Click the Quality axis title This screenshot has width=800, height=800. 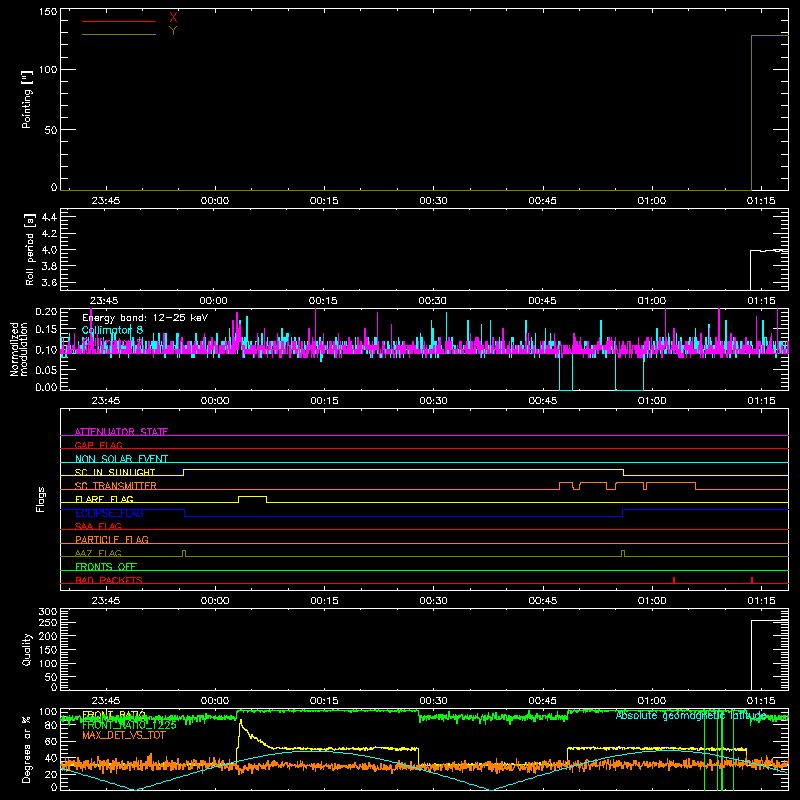(x=27, y=649)
